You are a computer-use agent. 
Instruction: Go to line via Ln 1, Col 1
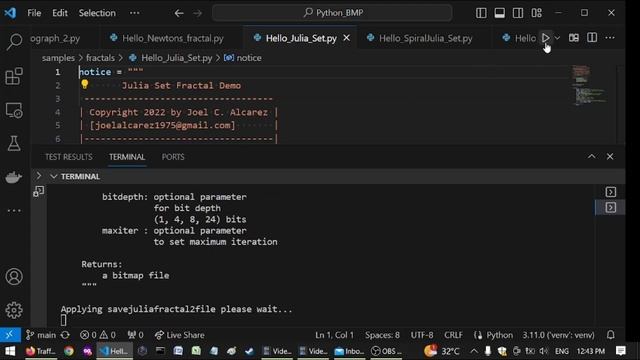[x=334, y=335]
